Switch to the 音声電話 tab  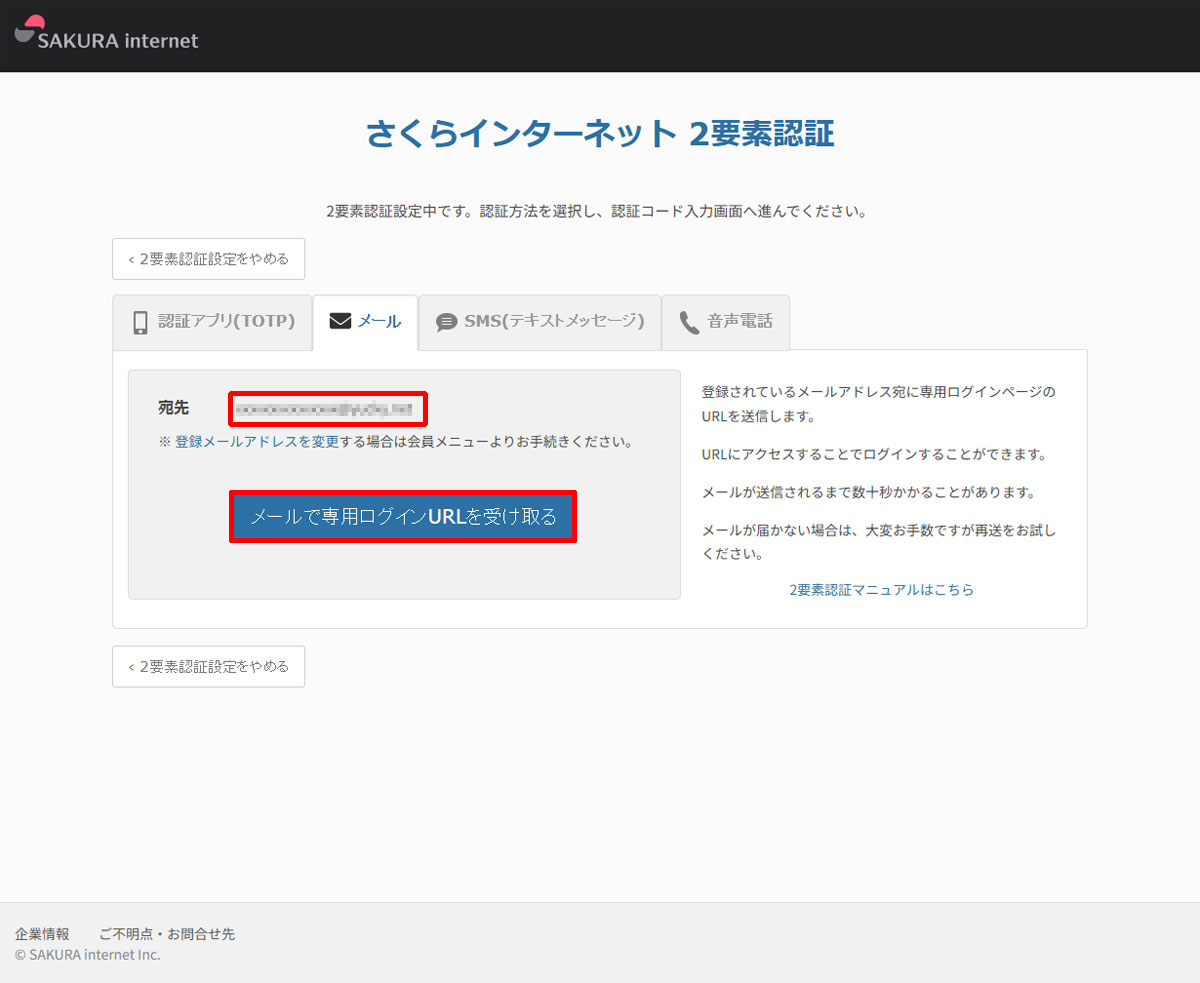click(740, 322)
